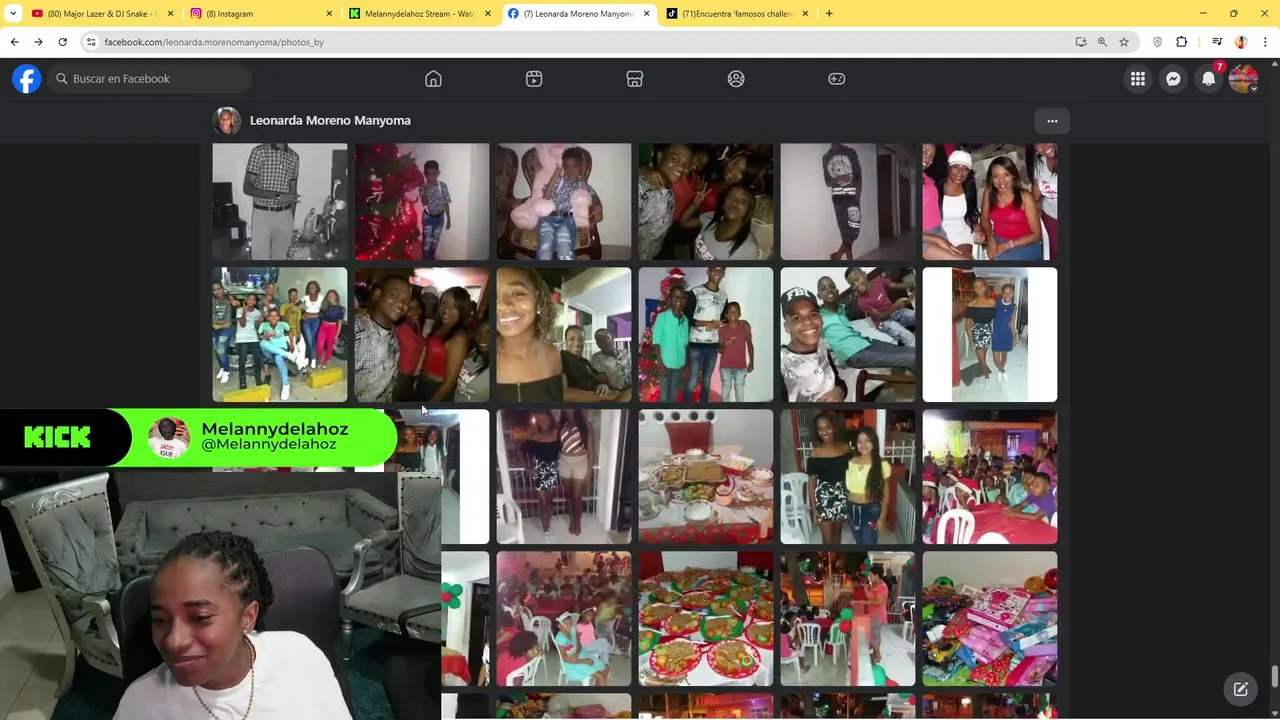
Task: Open the photo of plates with red and green food
Action: click(706, 618)
